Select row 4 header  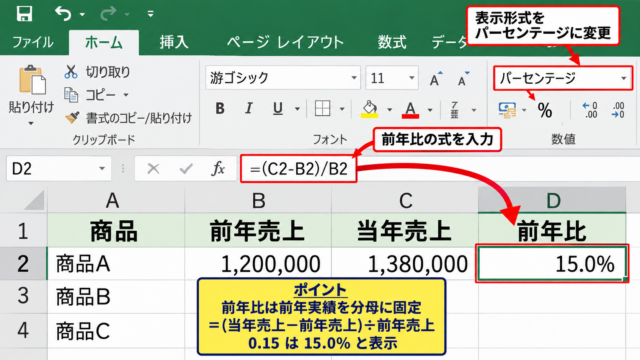pos(23,330)
